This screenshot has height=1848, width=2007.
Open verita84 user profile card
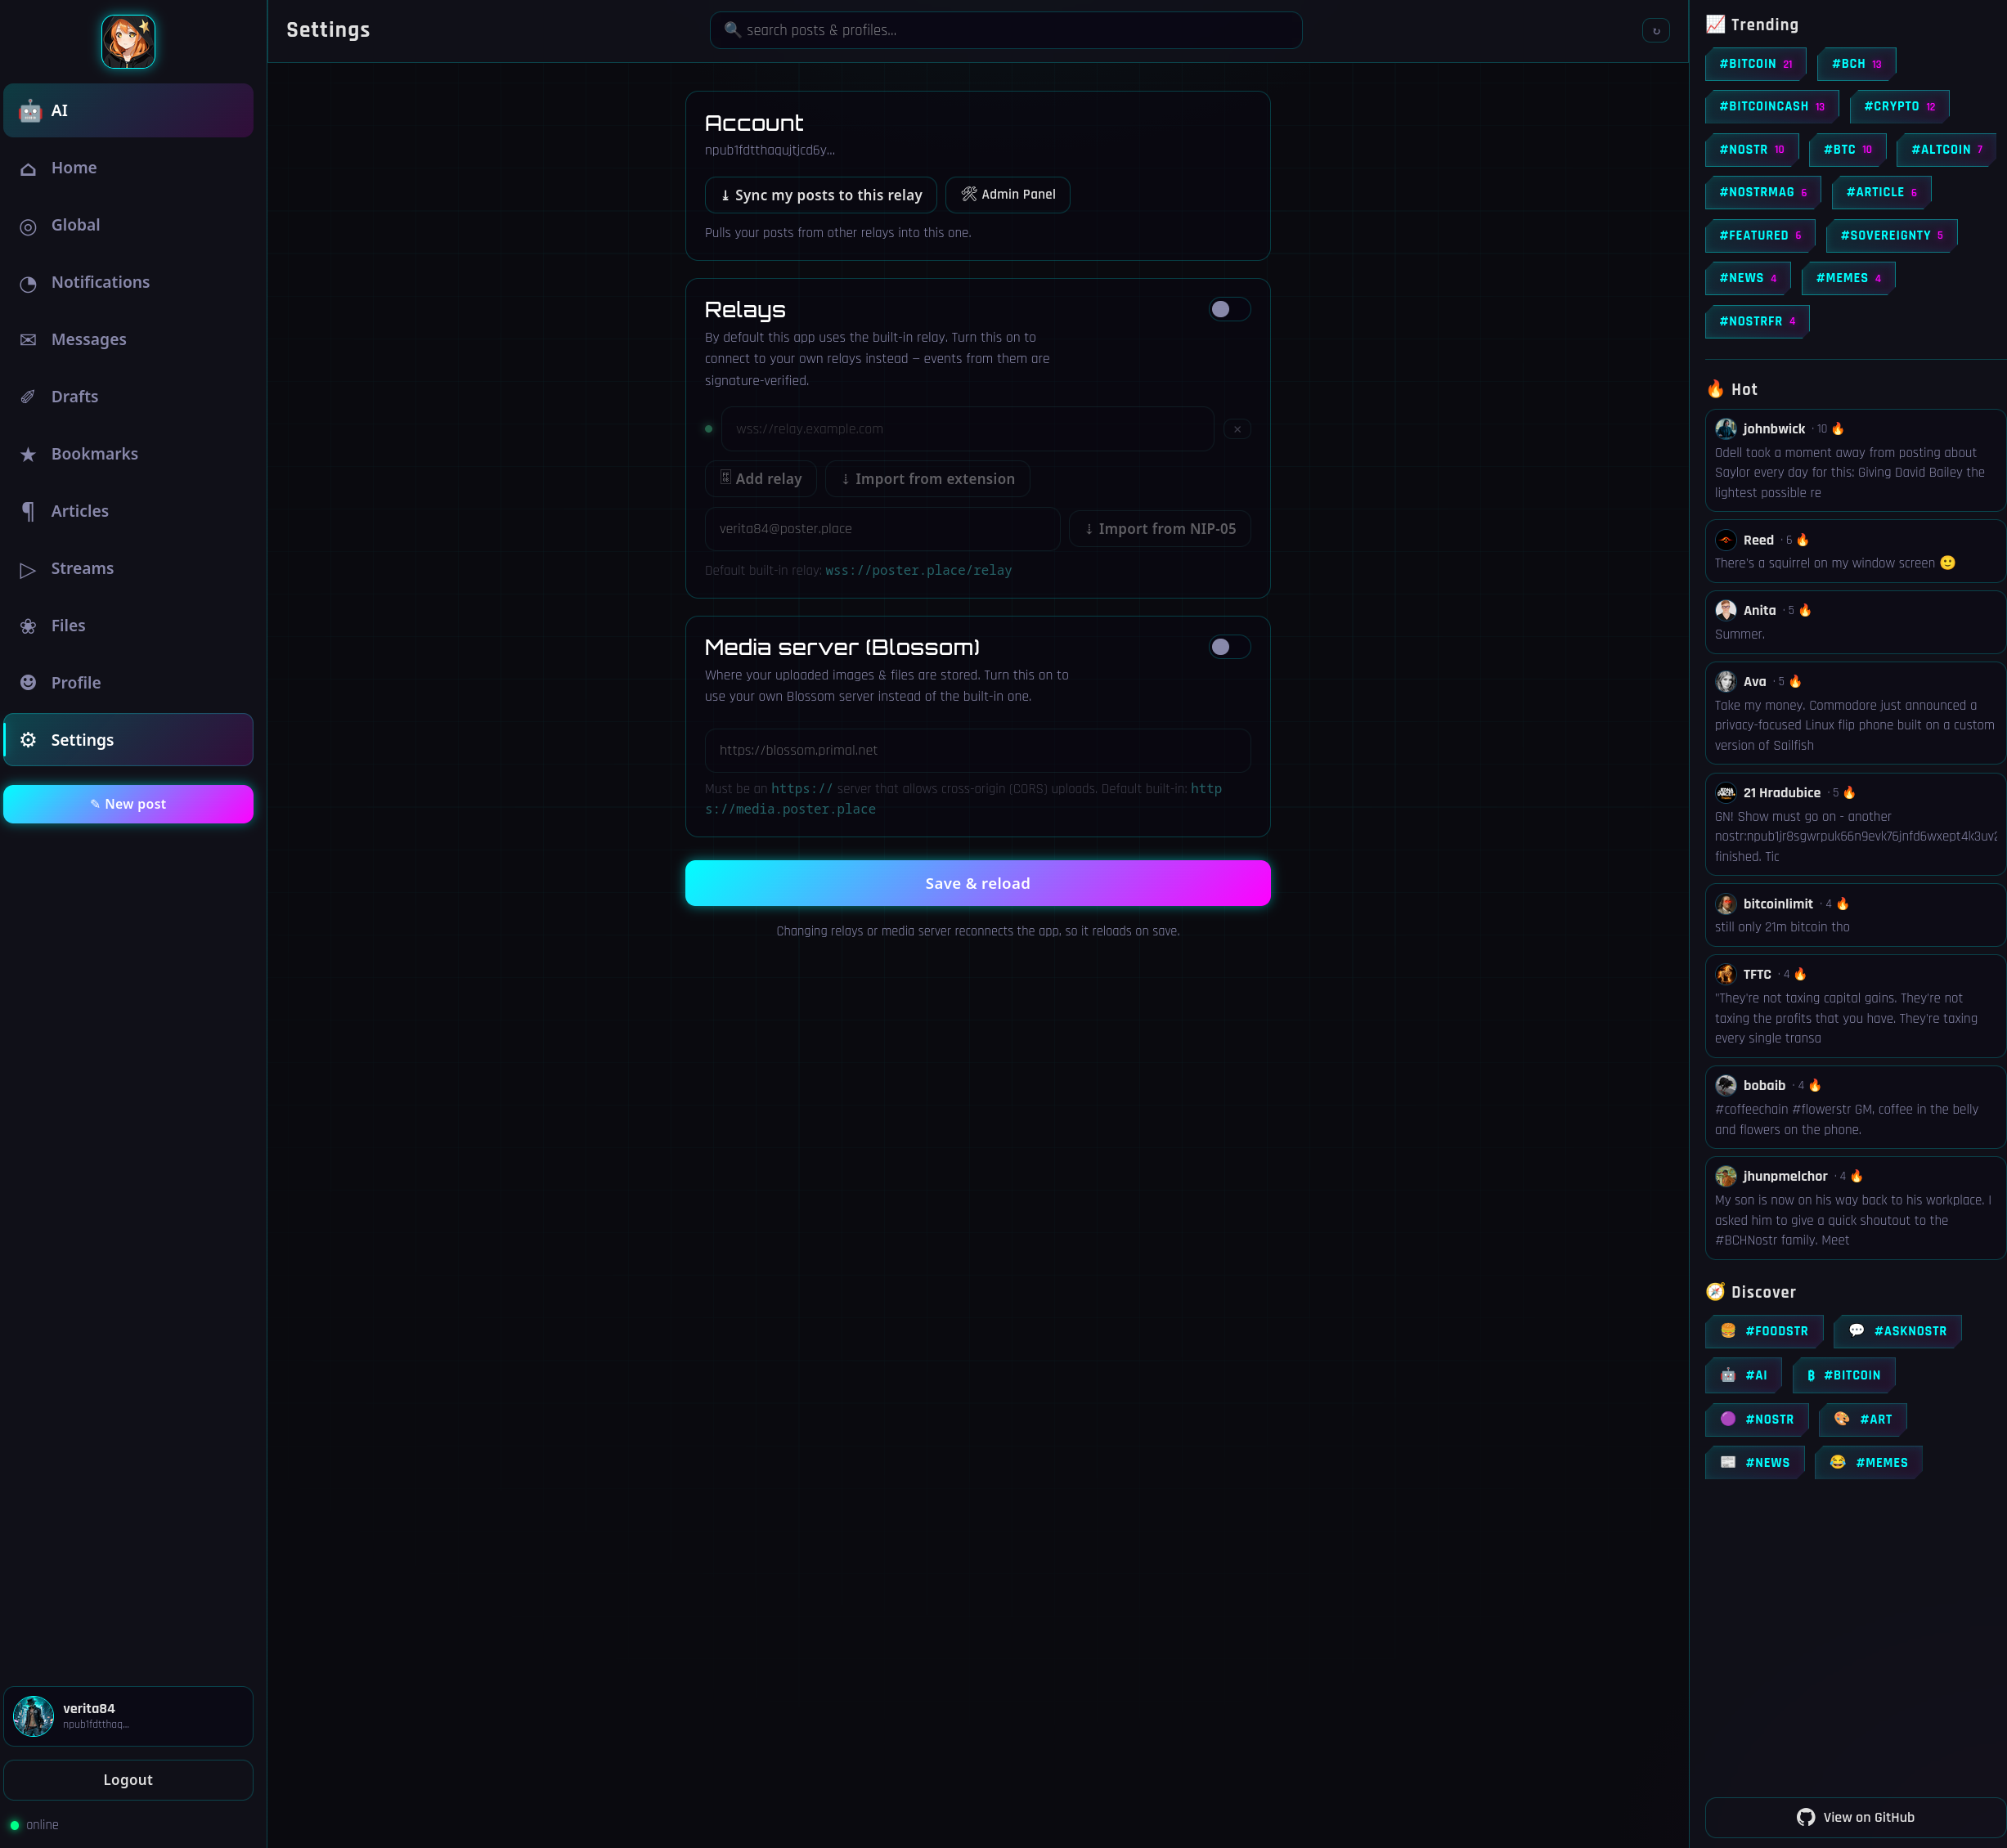pyautogui.click(x=128, y=1716)
